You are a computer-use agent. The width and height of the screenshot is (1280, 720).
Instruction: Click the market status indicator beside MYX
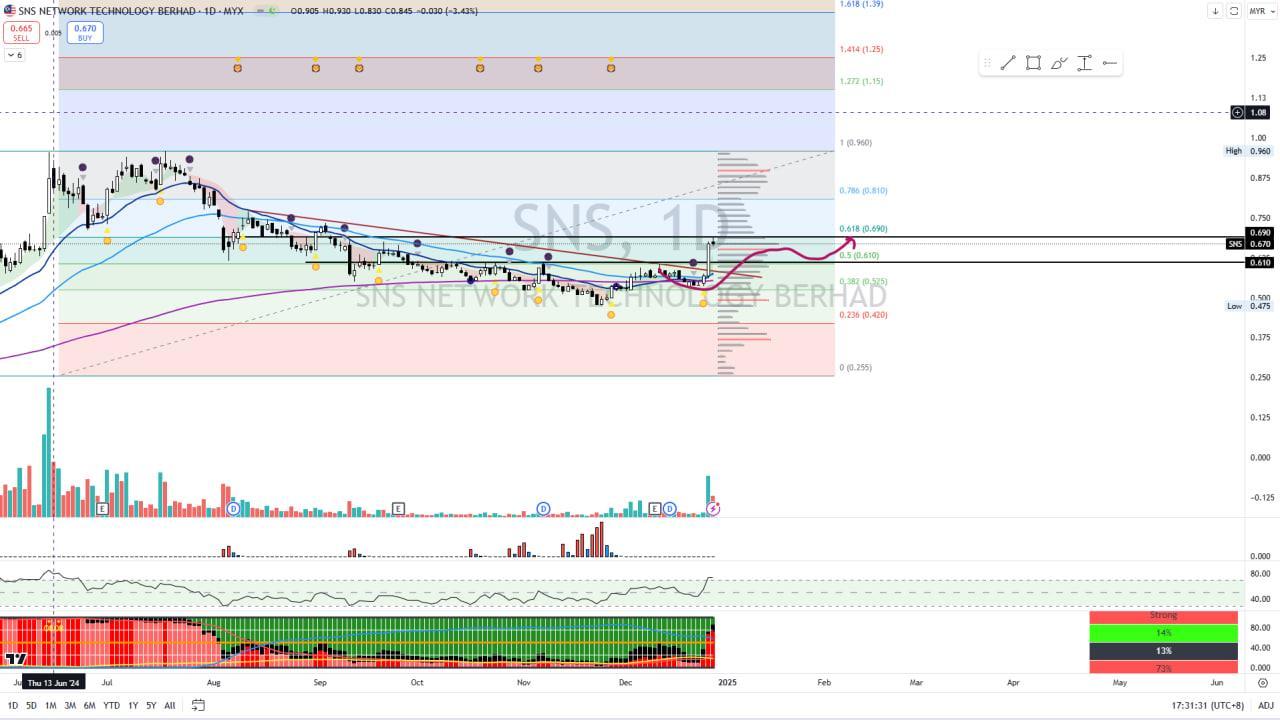click(265, 11)
